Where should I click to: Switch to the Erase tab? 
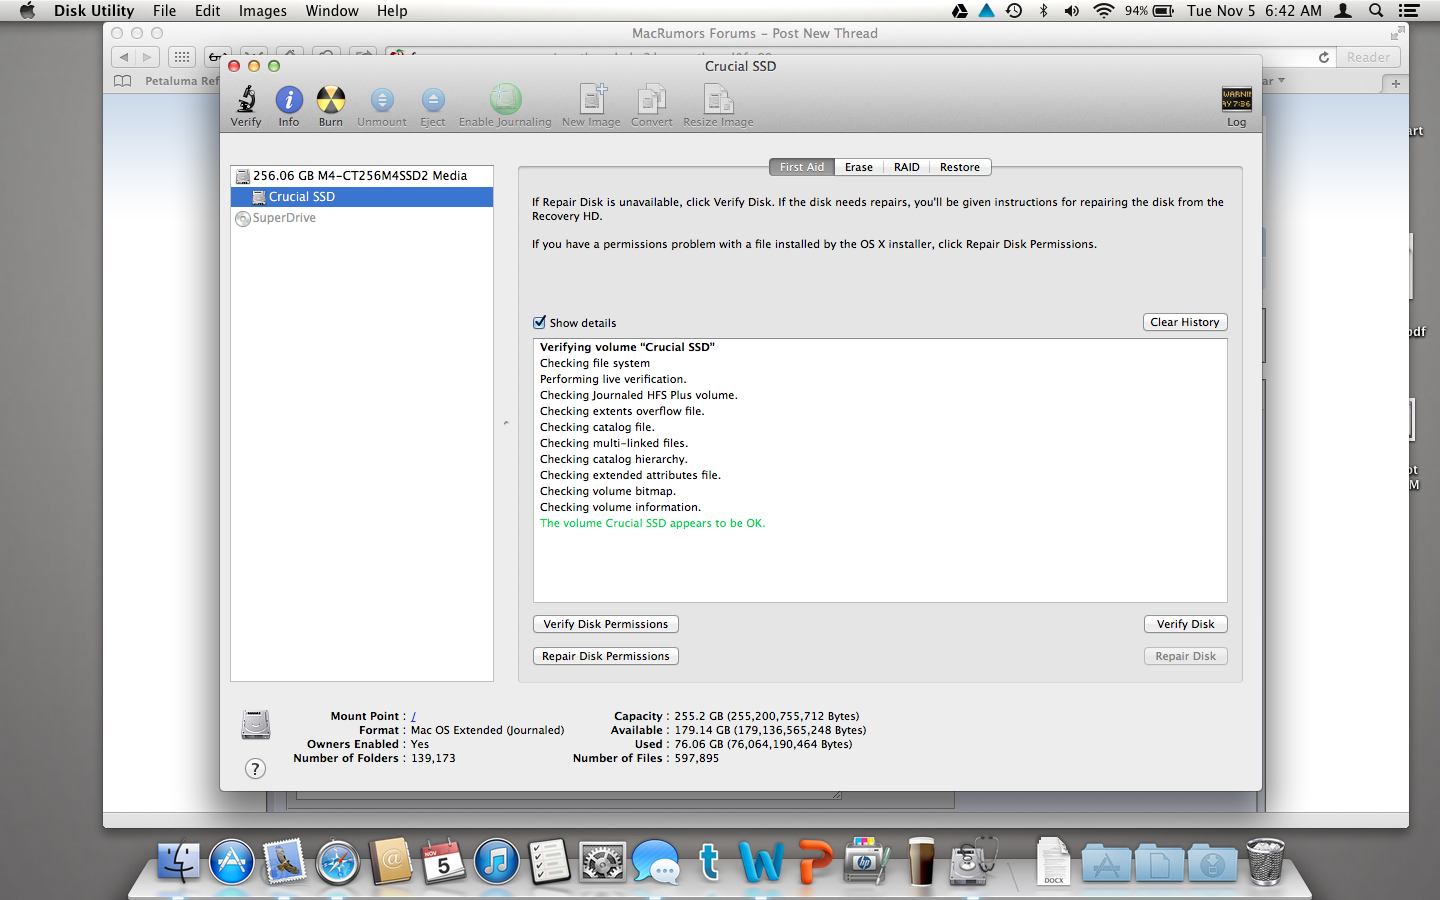click(859, 167)
